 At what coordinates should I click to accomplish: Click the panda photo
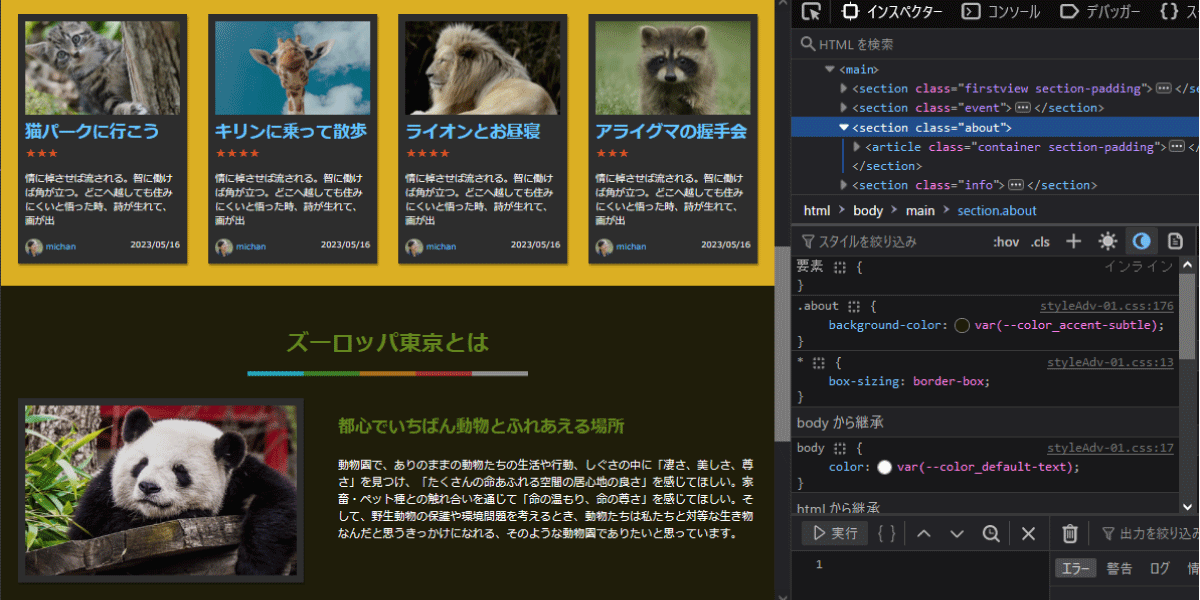(x=160, y=490)
